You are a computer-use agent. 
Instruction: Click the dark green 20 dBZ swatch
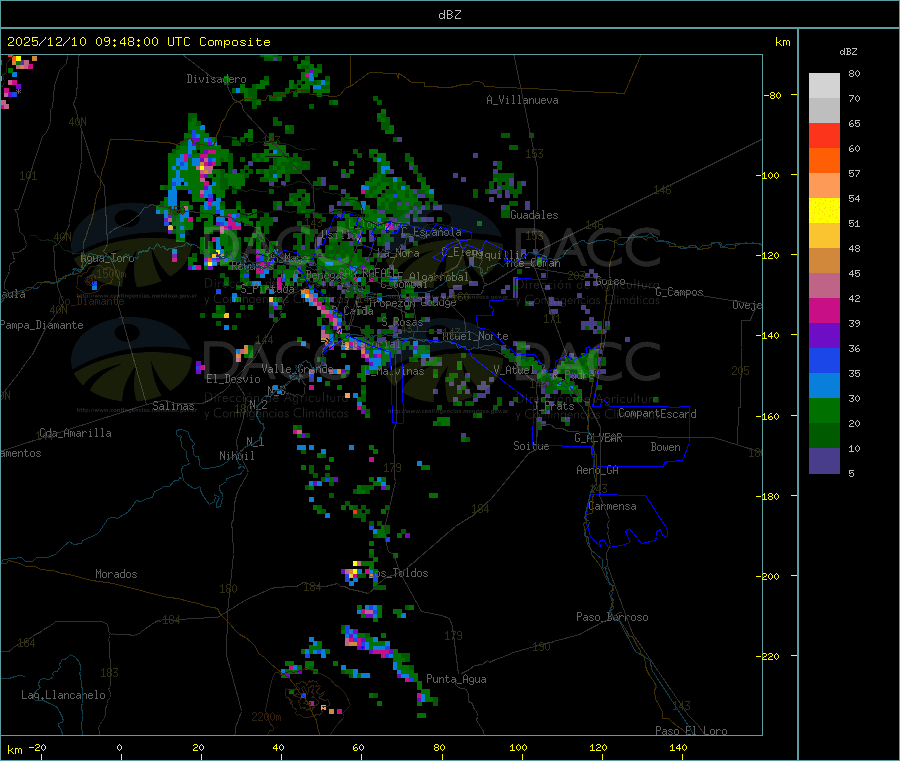[x=824, y=435]
